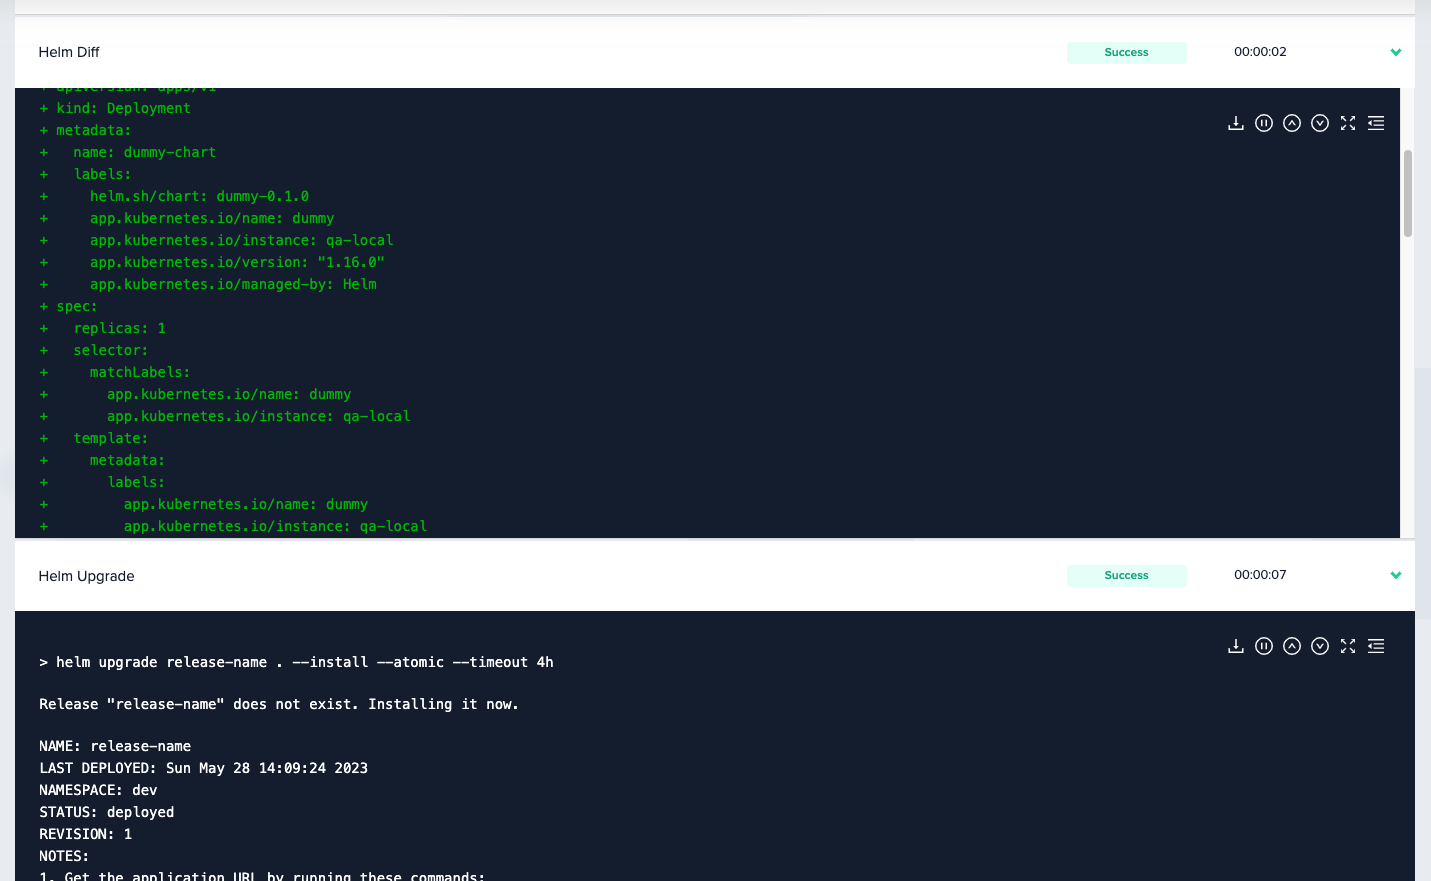Jump to top of Helm Diff log
The width and height of the screenshot is (1431, 881).
(x=1292, y=123)
